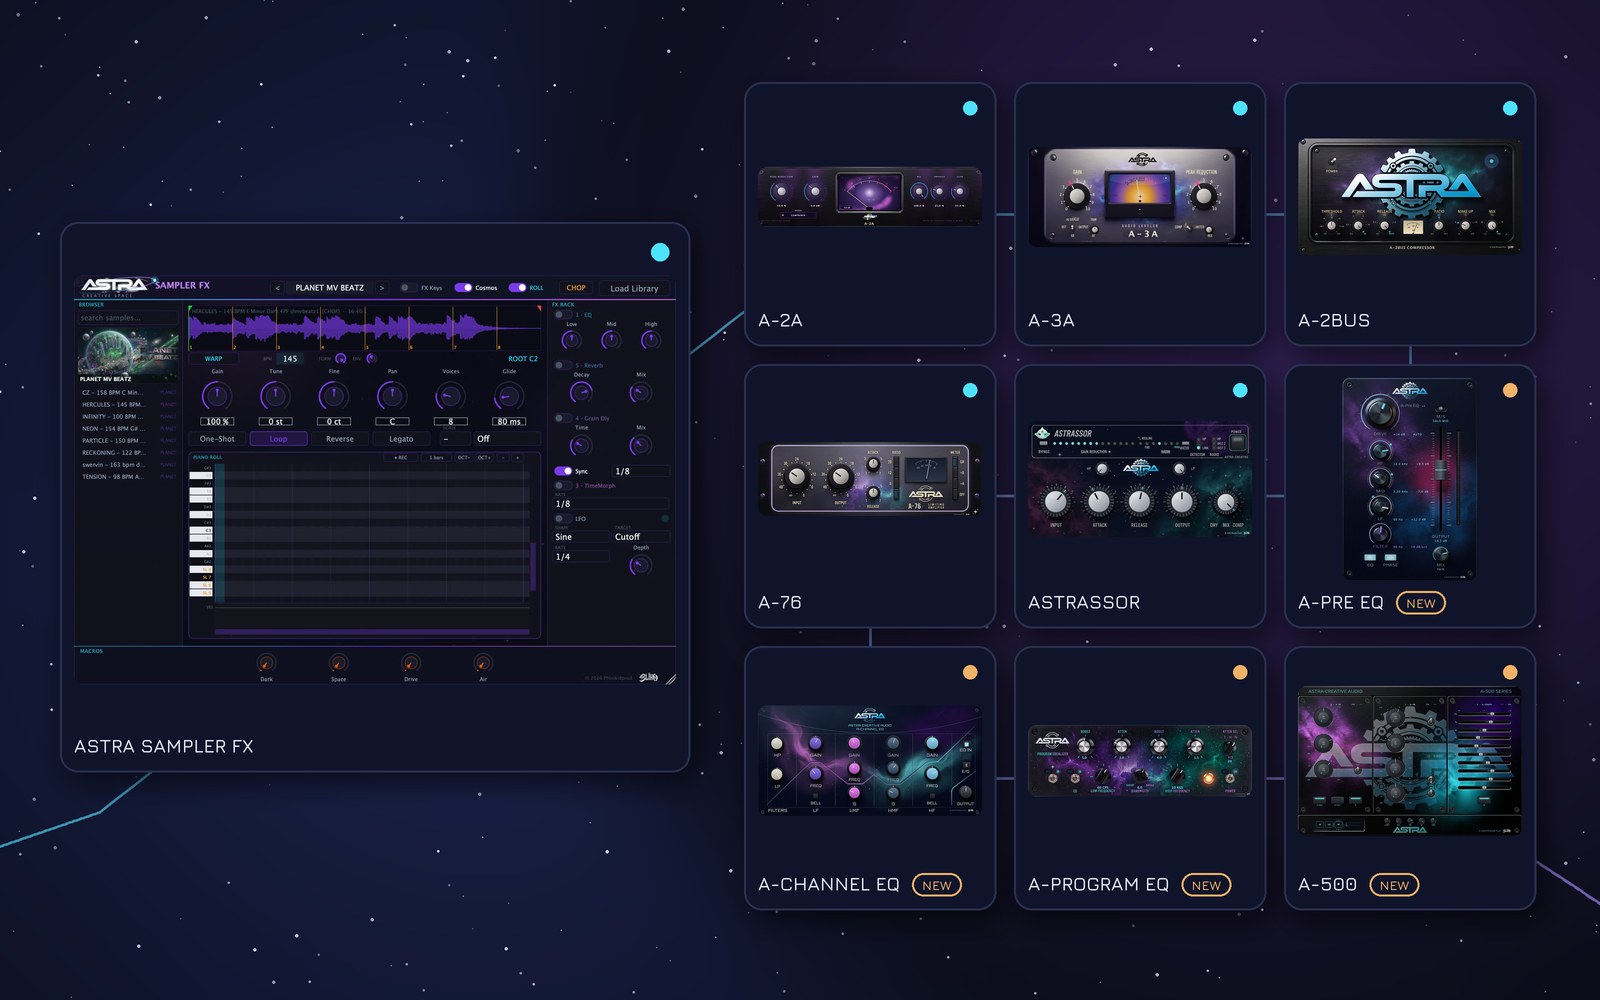Open the A-500 plugin card
This screenshot has height=1000, width=1600.
tap(1410, 778)
